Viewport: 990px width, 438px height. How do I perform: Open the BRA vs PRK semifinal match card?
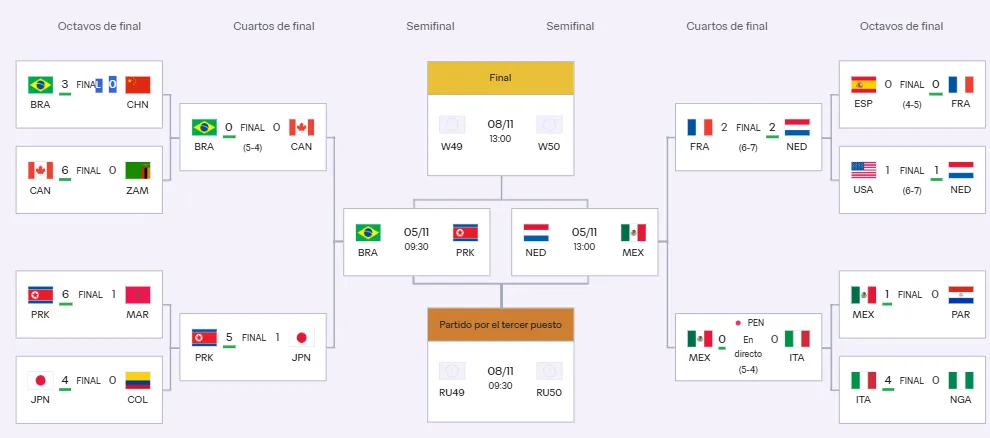(x=416, y=241)
